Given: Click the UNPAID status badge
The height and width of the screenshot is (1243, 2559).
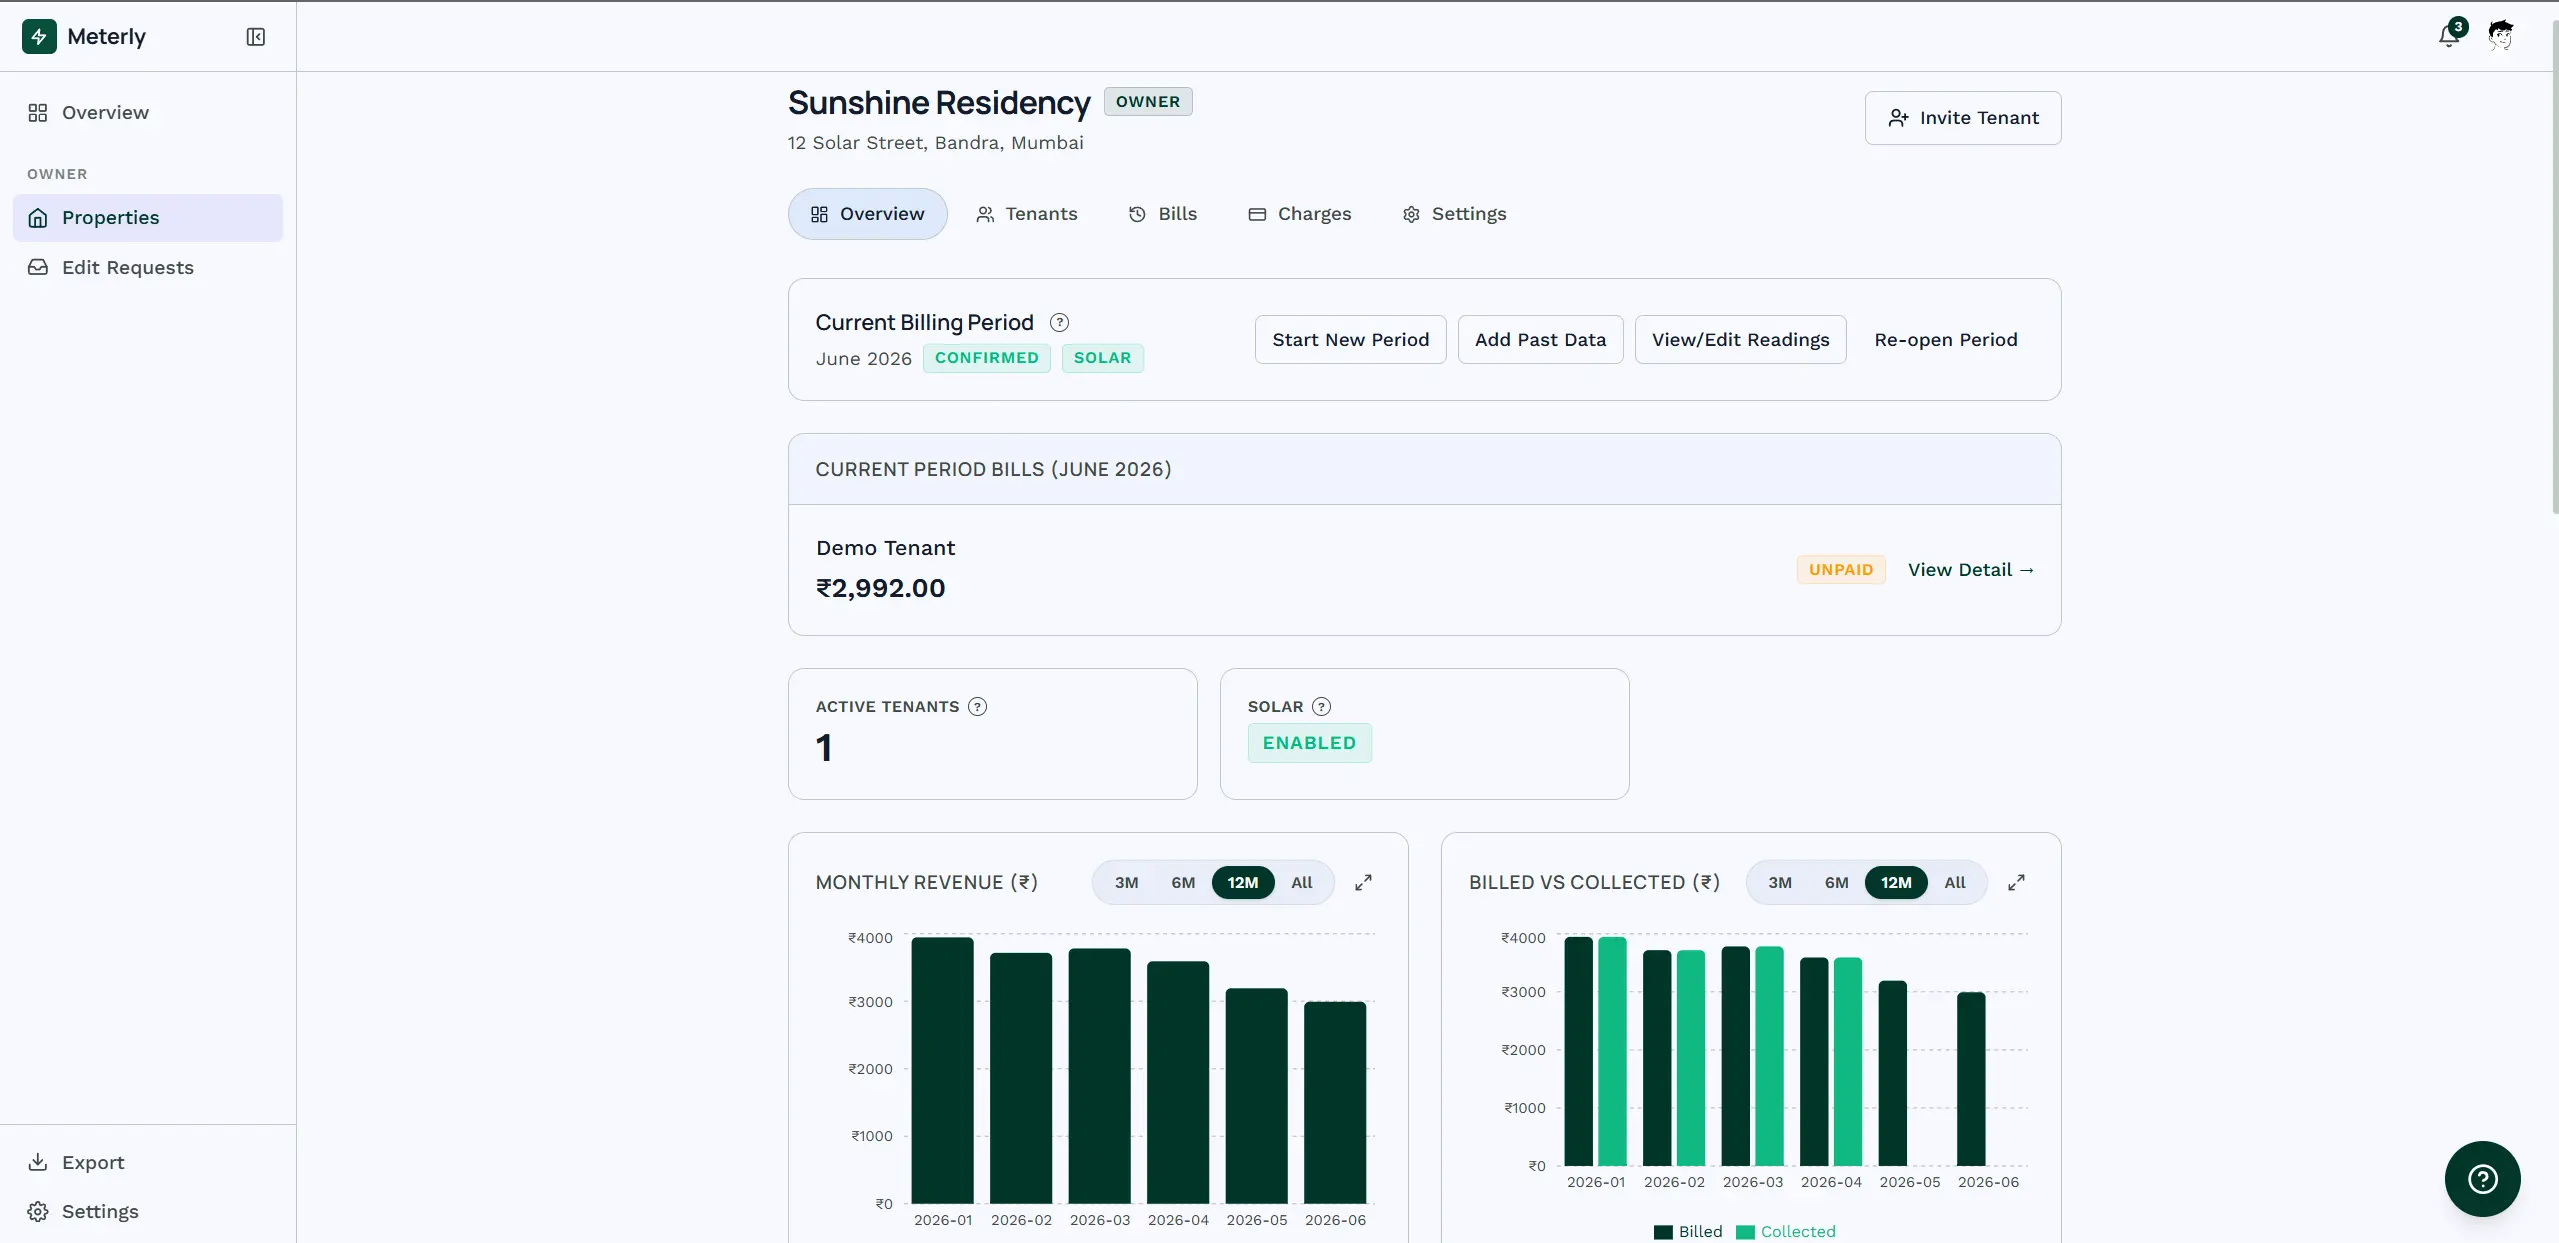Looking at the screenshot, I should tap(1840, 570).
